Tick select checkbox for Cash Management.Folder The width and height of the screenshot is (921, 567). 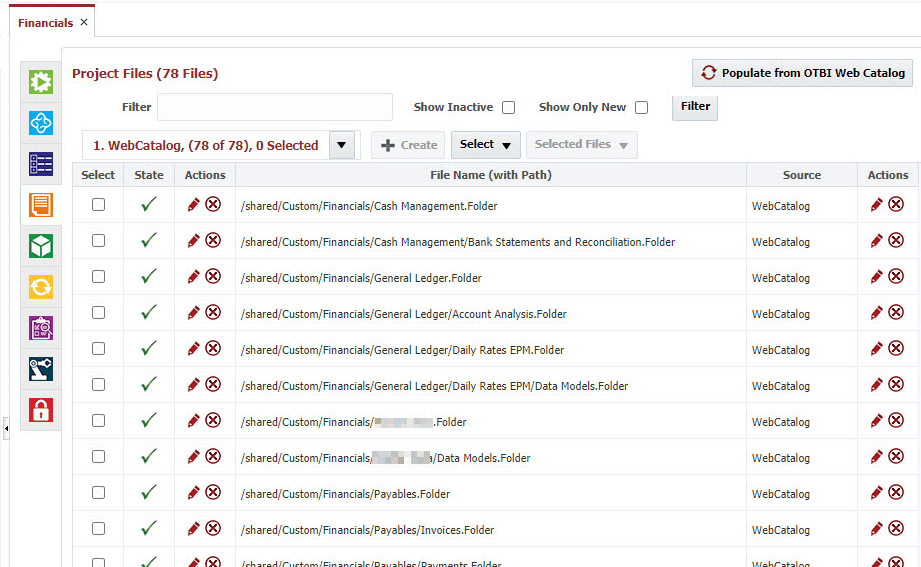click(99, 204)
